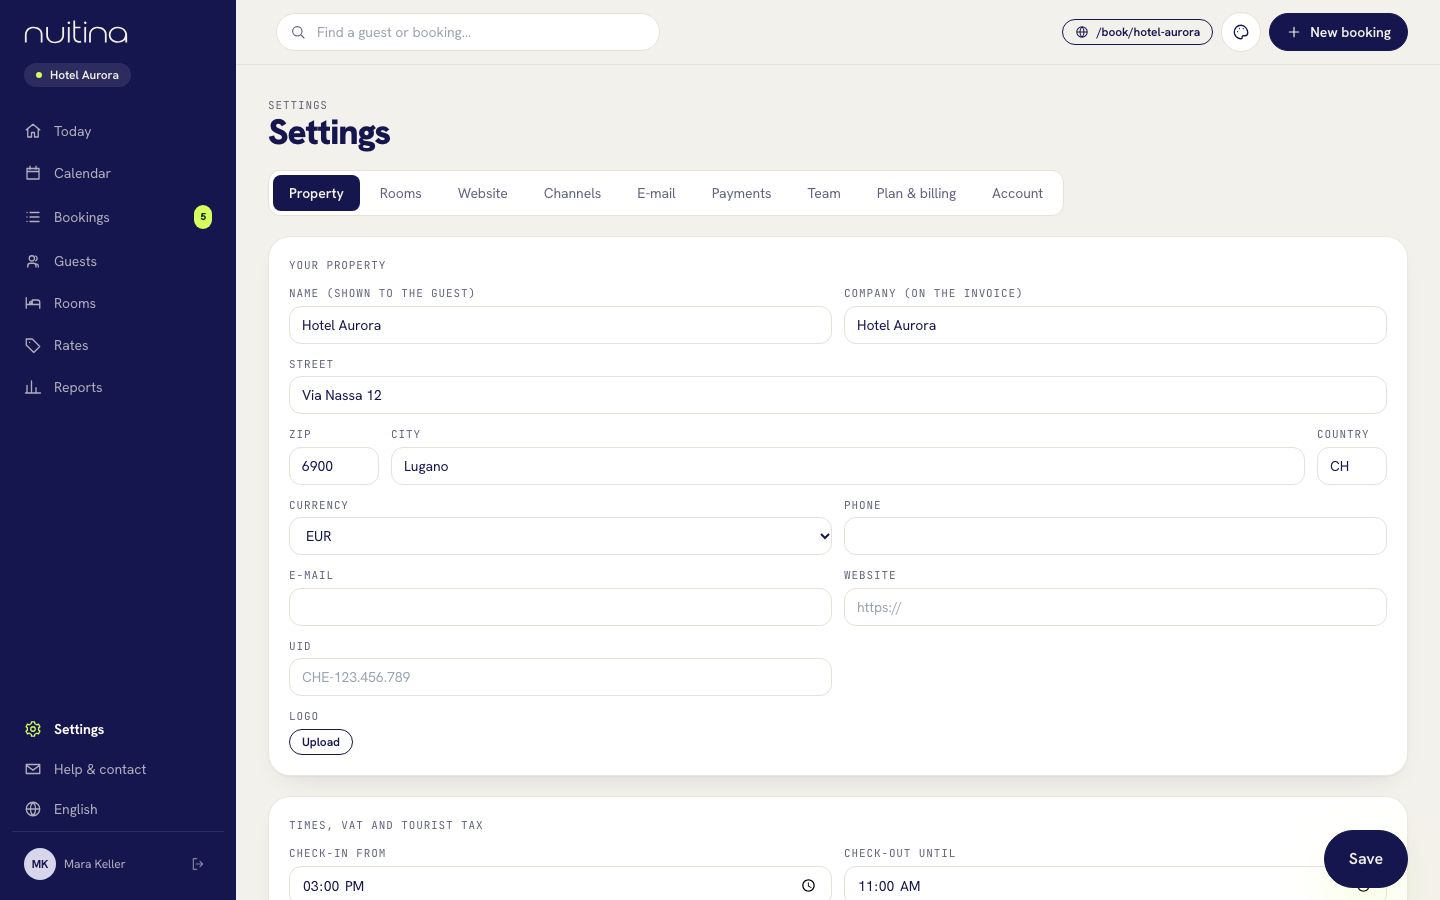Click the Settings gear icon in sidebar
The width and height of the screenshot is (1440, 900).
coord(33,729)
